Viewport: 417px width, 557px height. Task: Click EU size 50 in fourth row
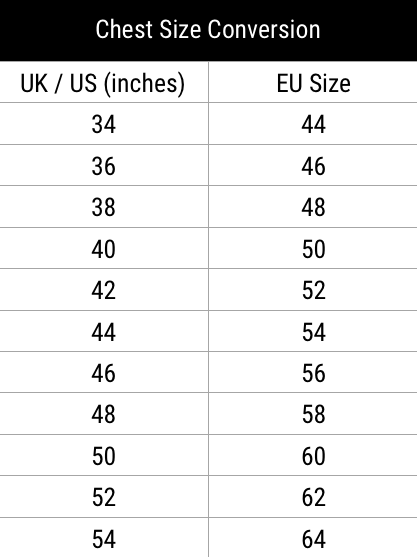click(x=313, y=249)
